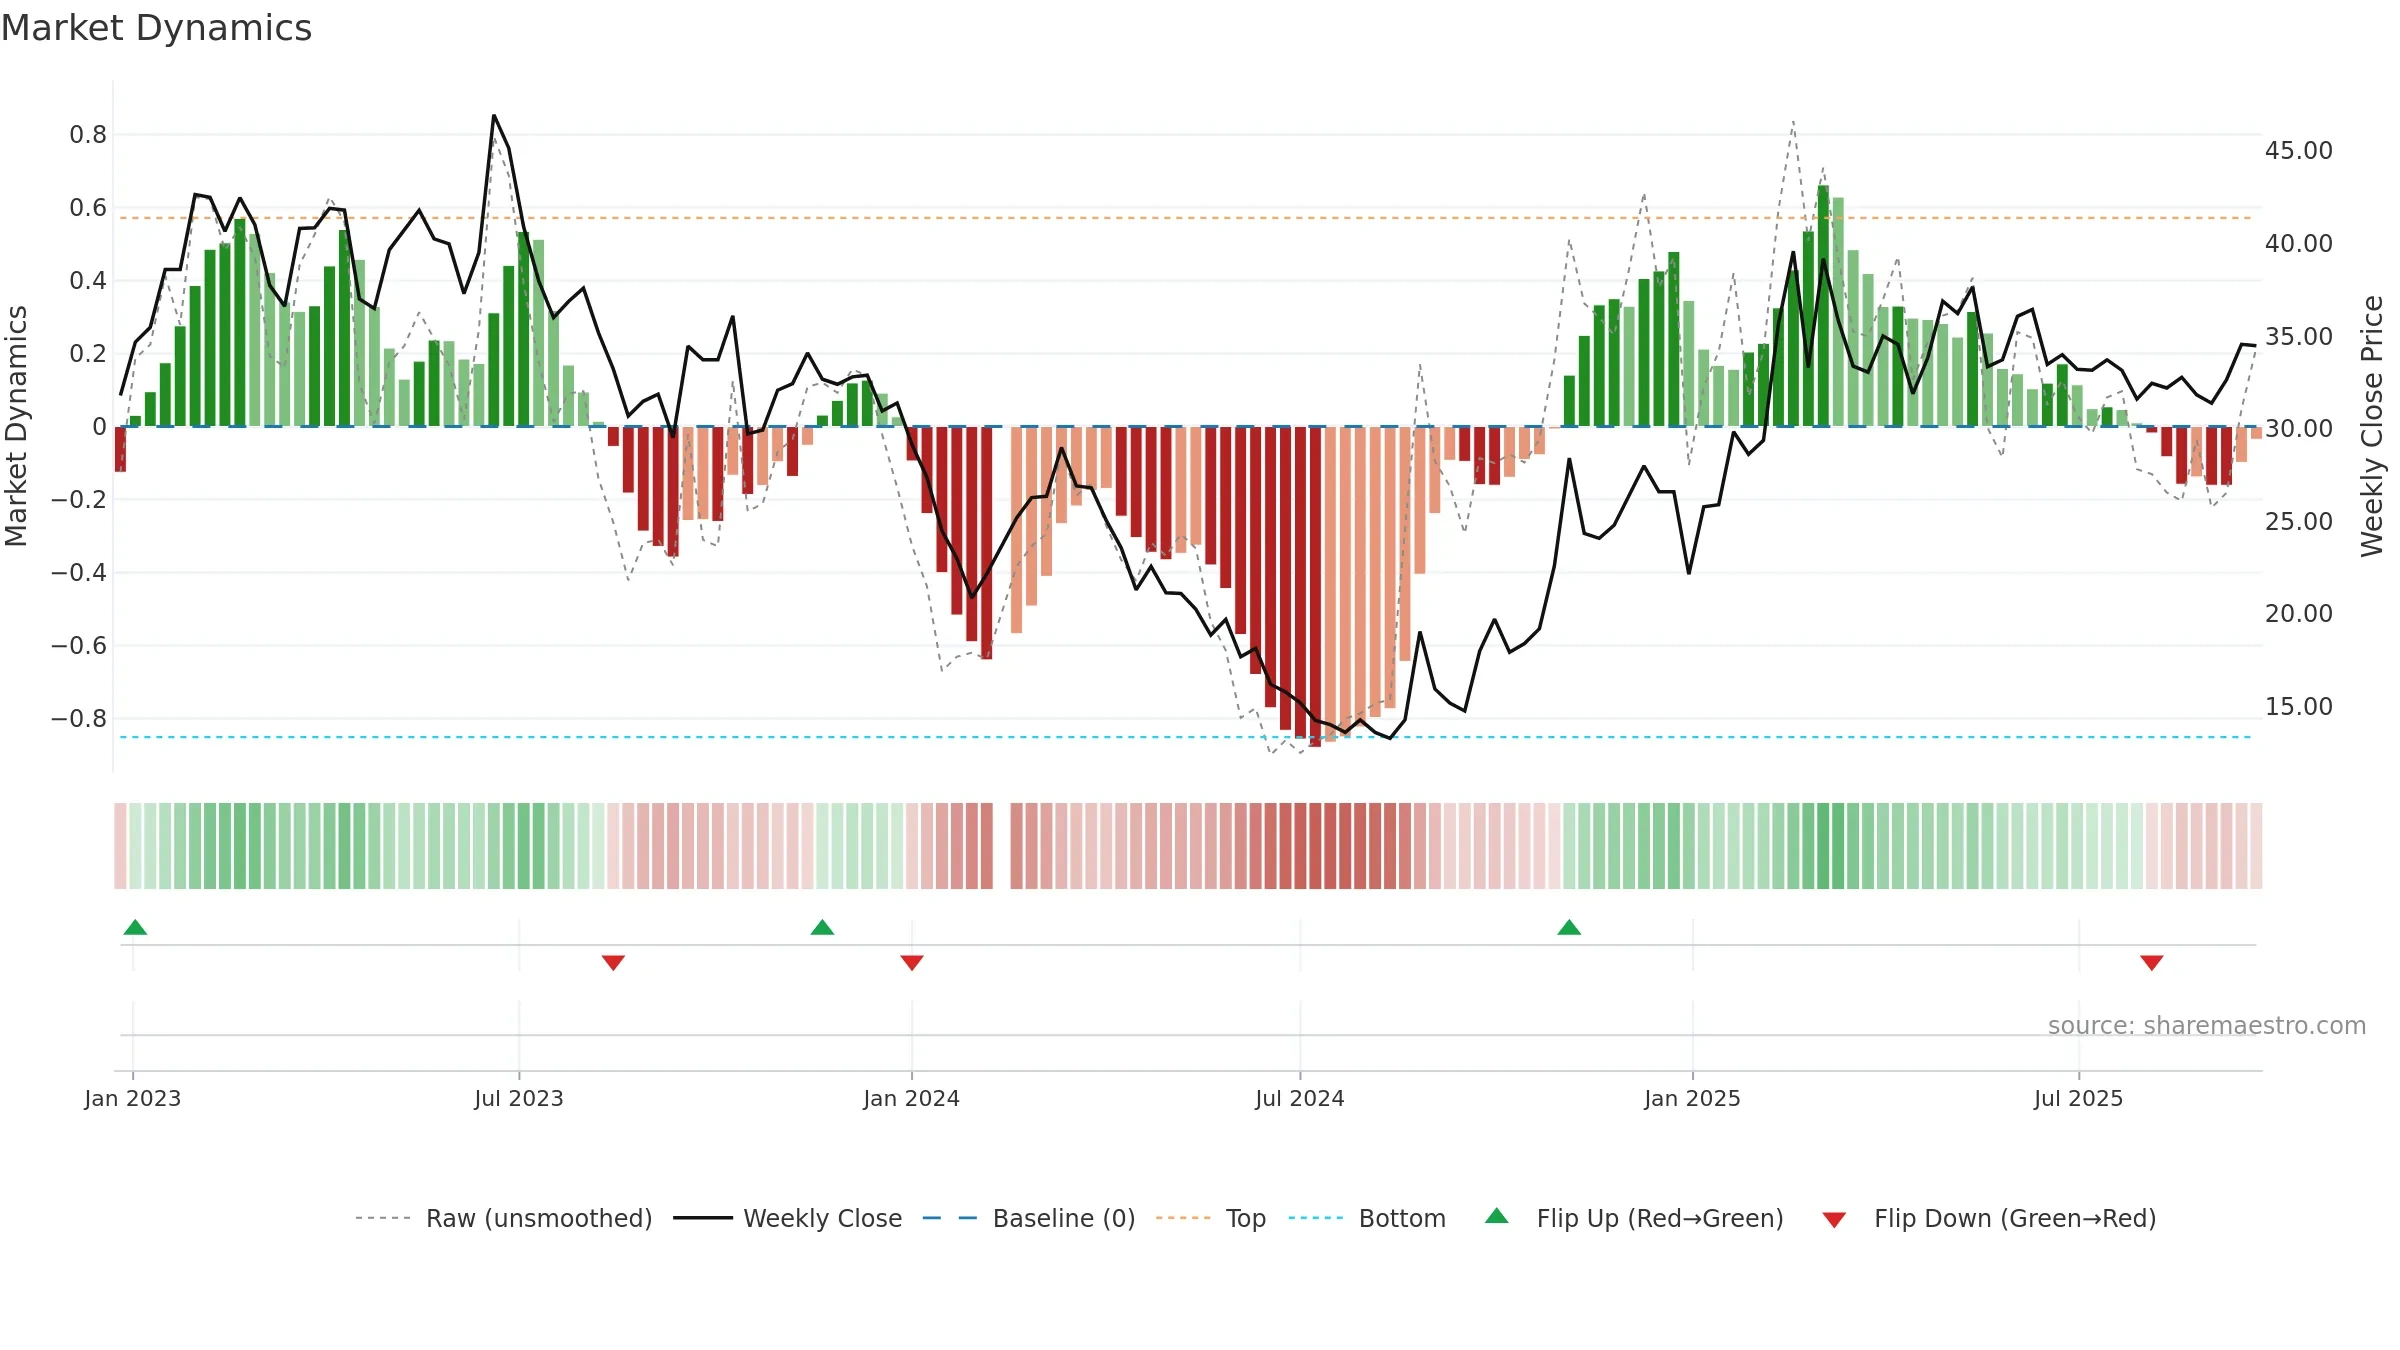
Task: Click the −0.4 left axis tick label
Action: [79, 573]
